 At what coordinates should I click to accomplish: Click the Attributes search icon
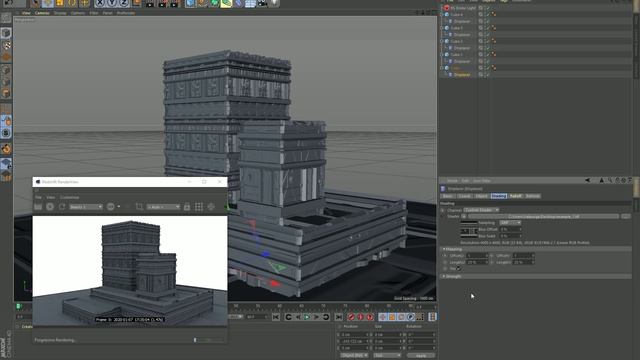tap(610, 180)
